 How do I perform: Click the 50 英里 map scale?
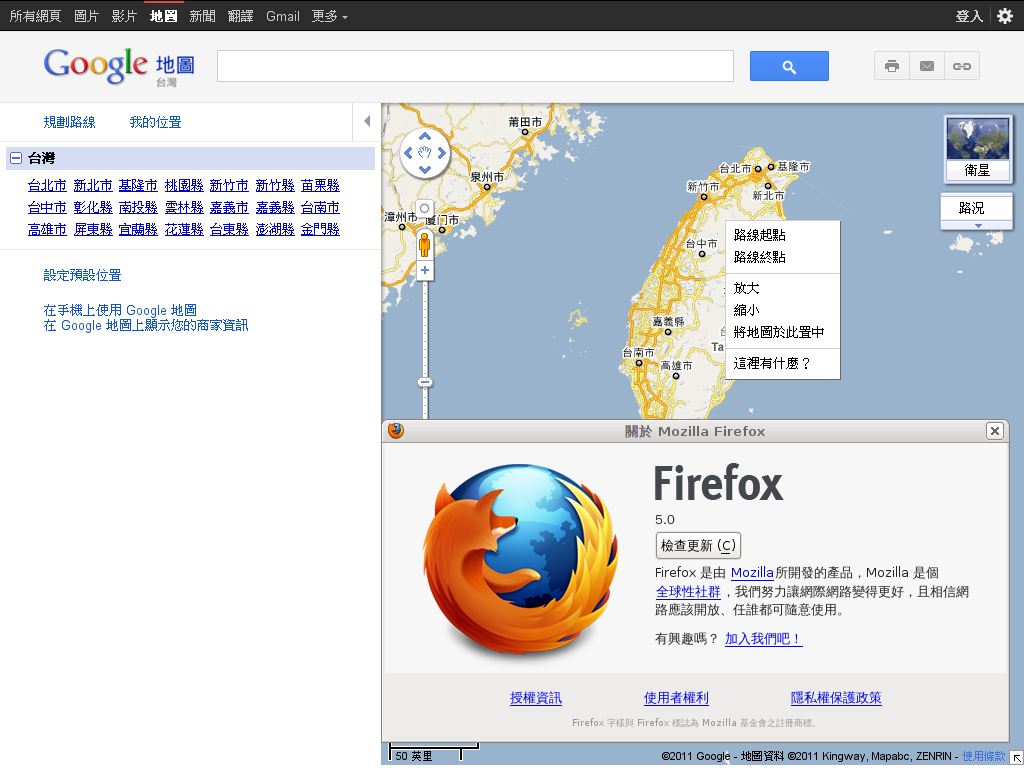(434, 754)
